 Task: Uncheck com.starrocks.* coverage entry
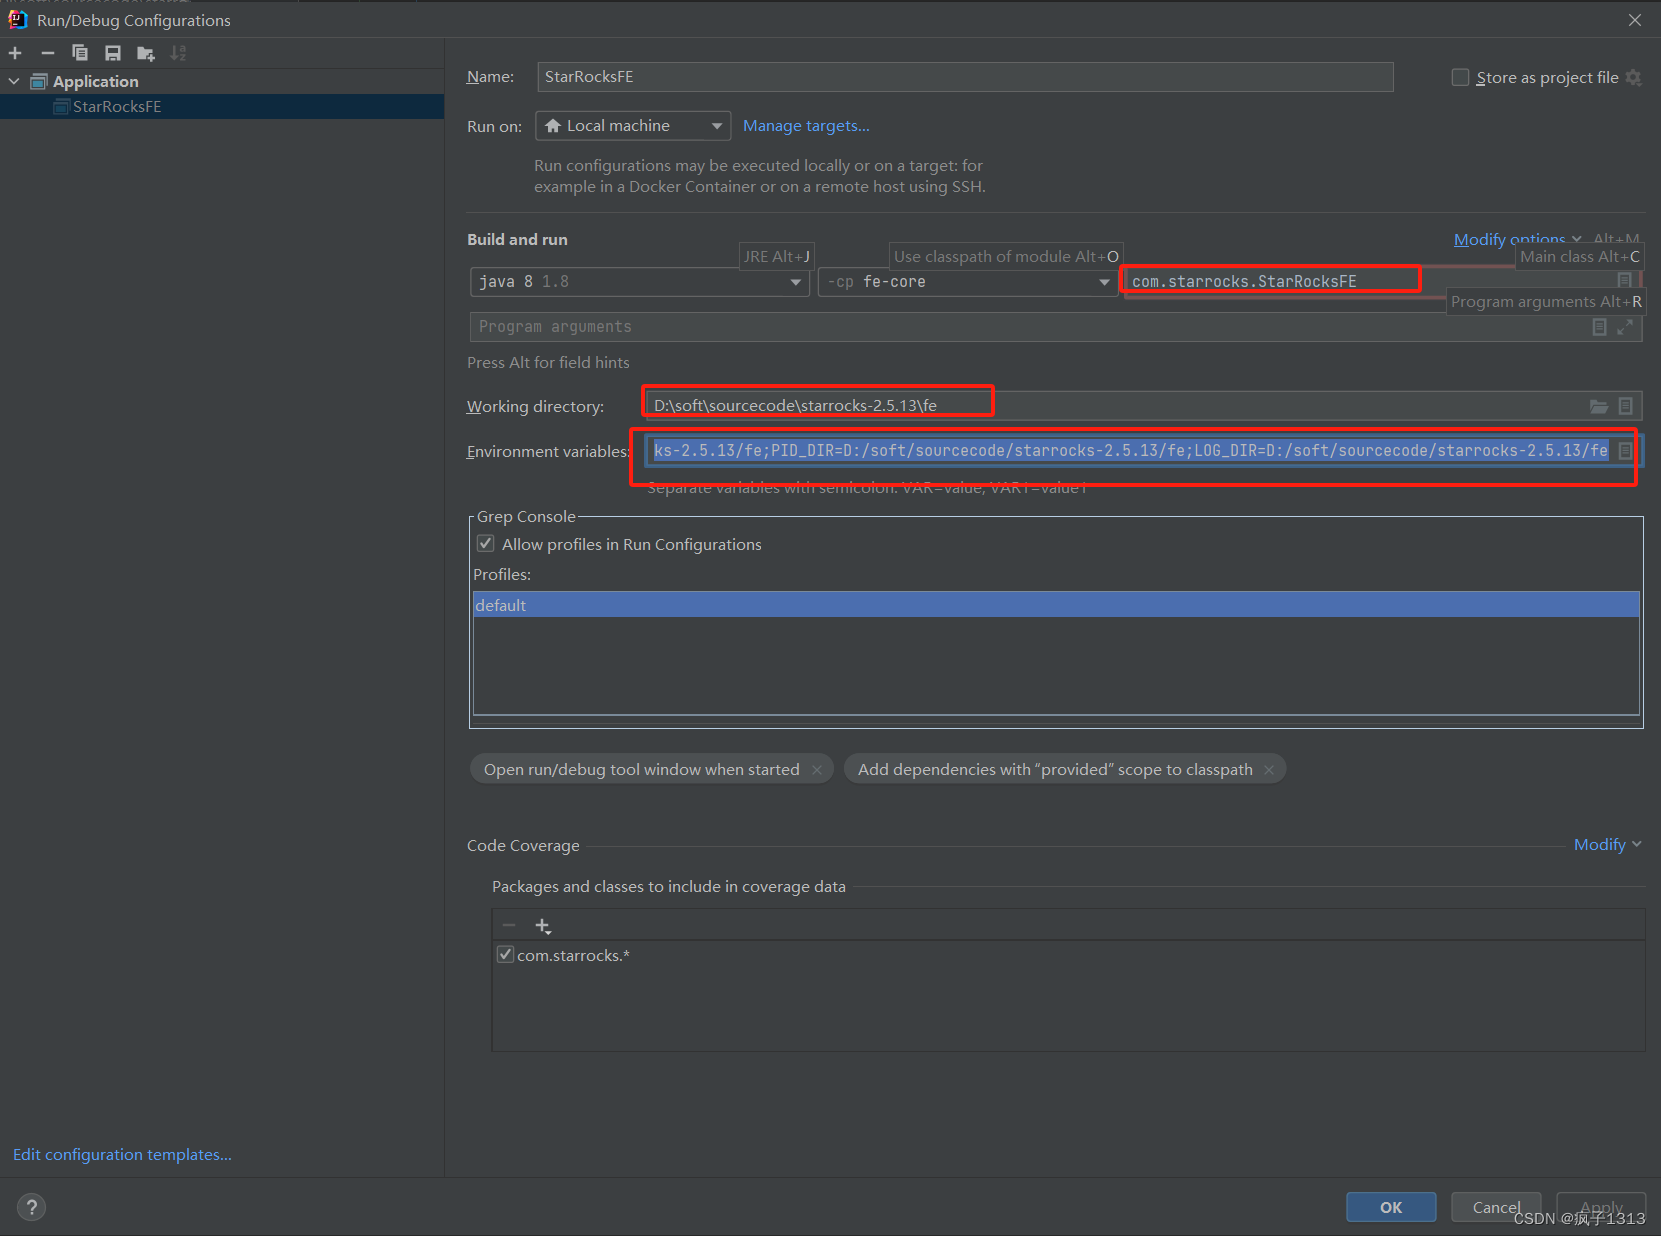(506, 954)
